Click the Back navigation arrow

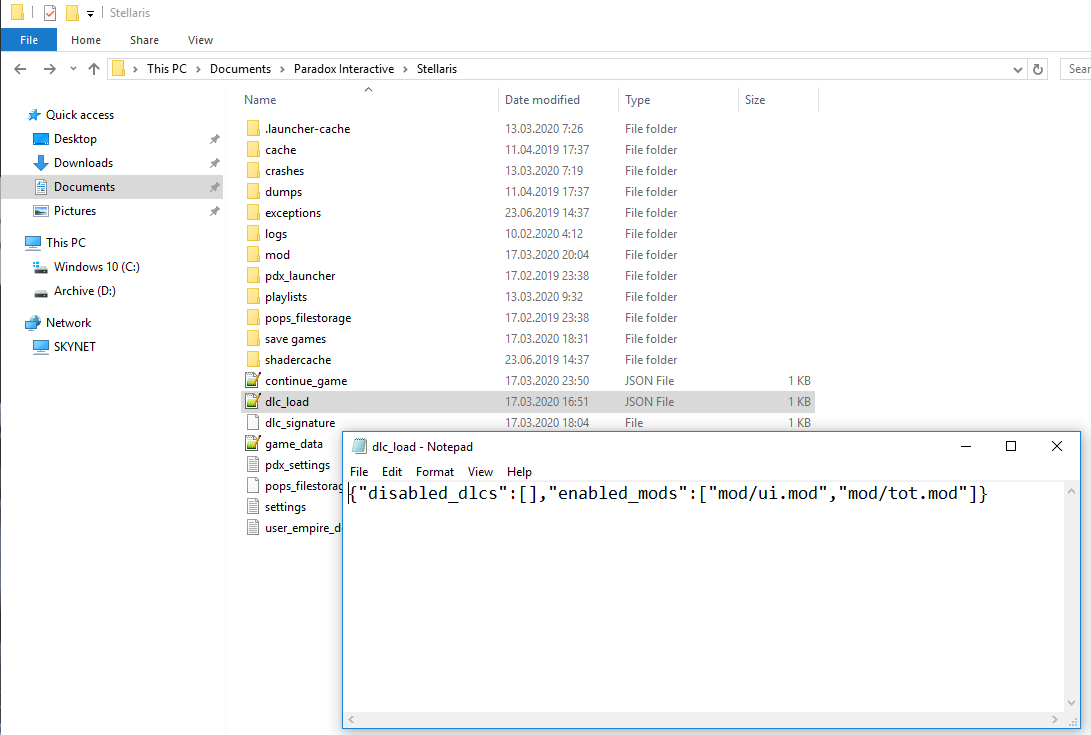coord(20,69)
